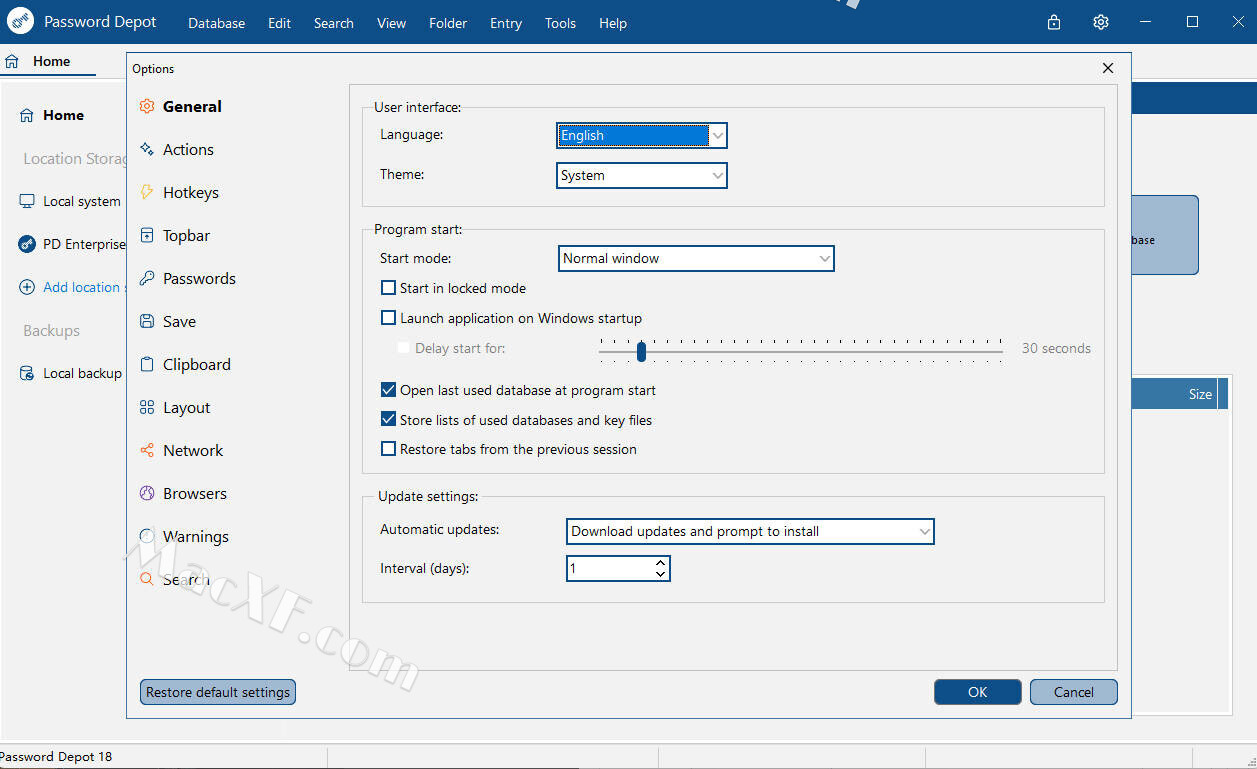Open the Tools menu

pos(560,23)
